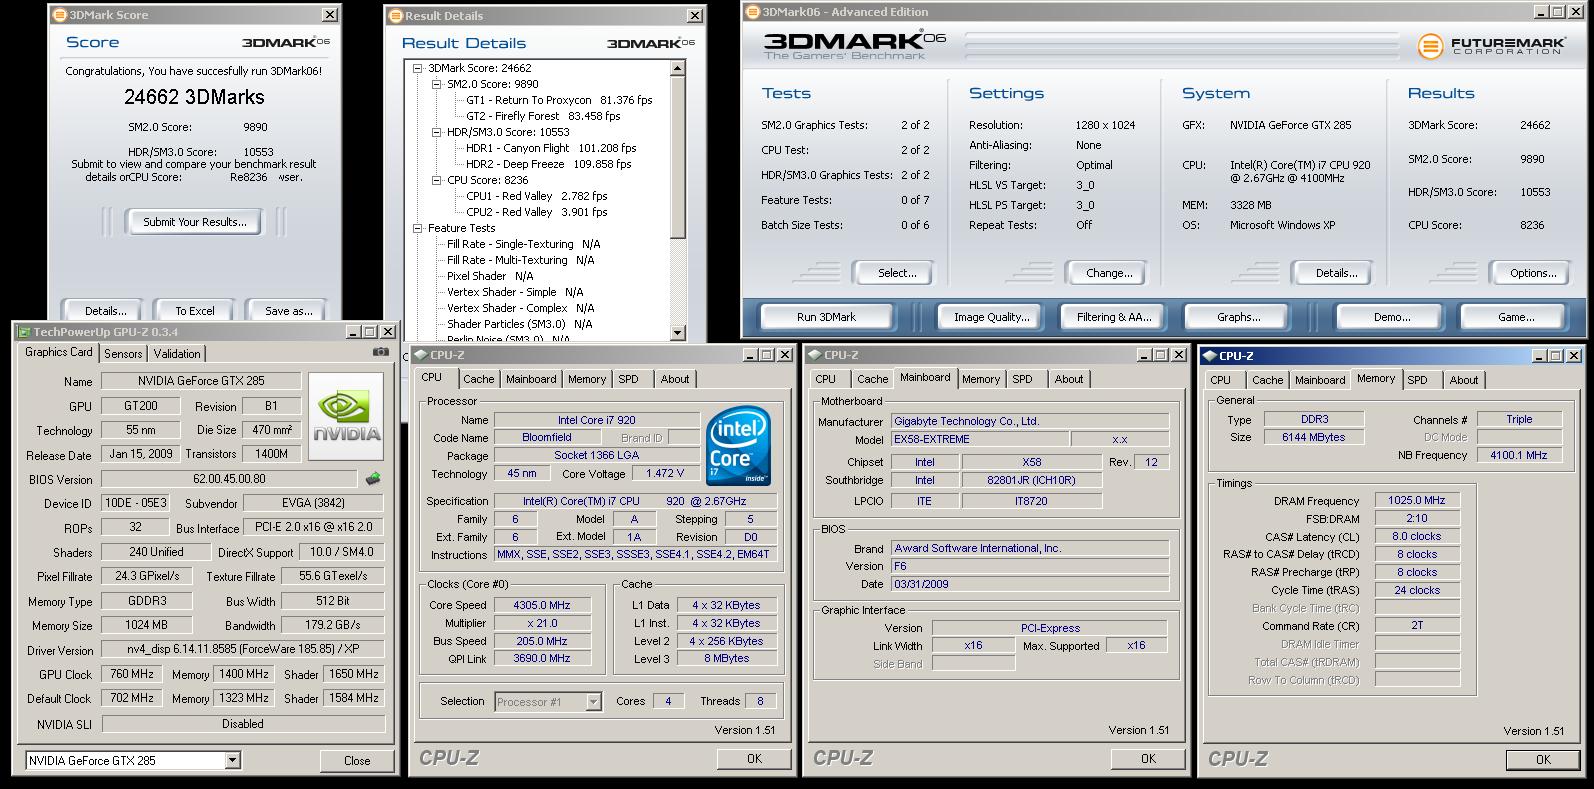Click the Result Details scrollbar down arrow
Image resolution: width=1594 pixels, height=789 pixels.
coord(678,333)
